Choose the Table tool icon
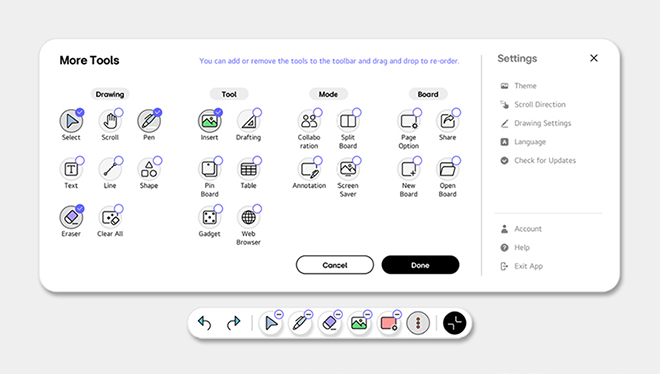660x374 pixels. (248, 169)
